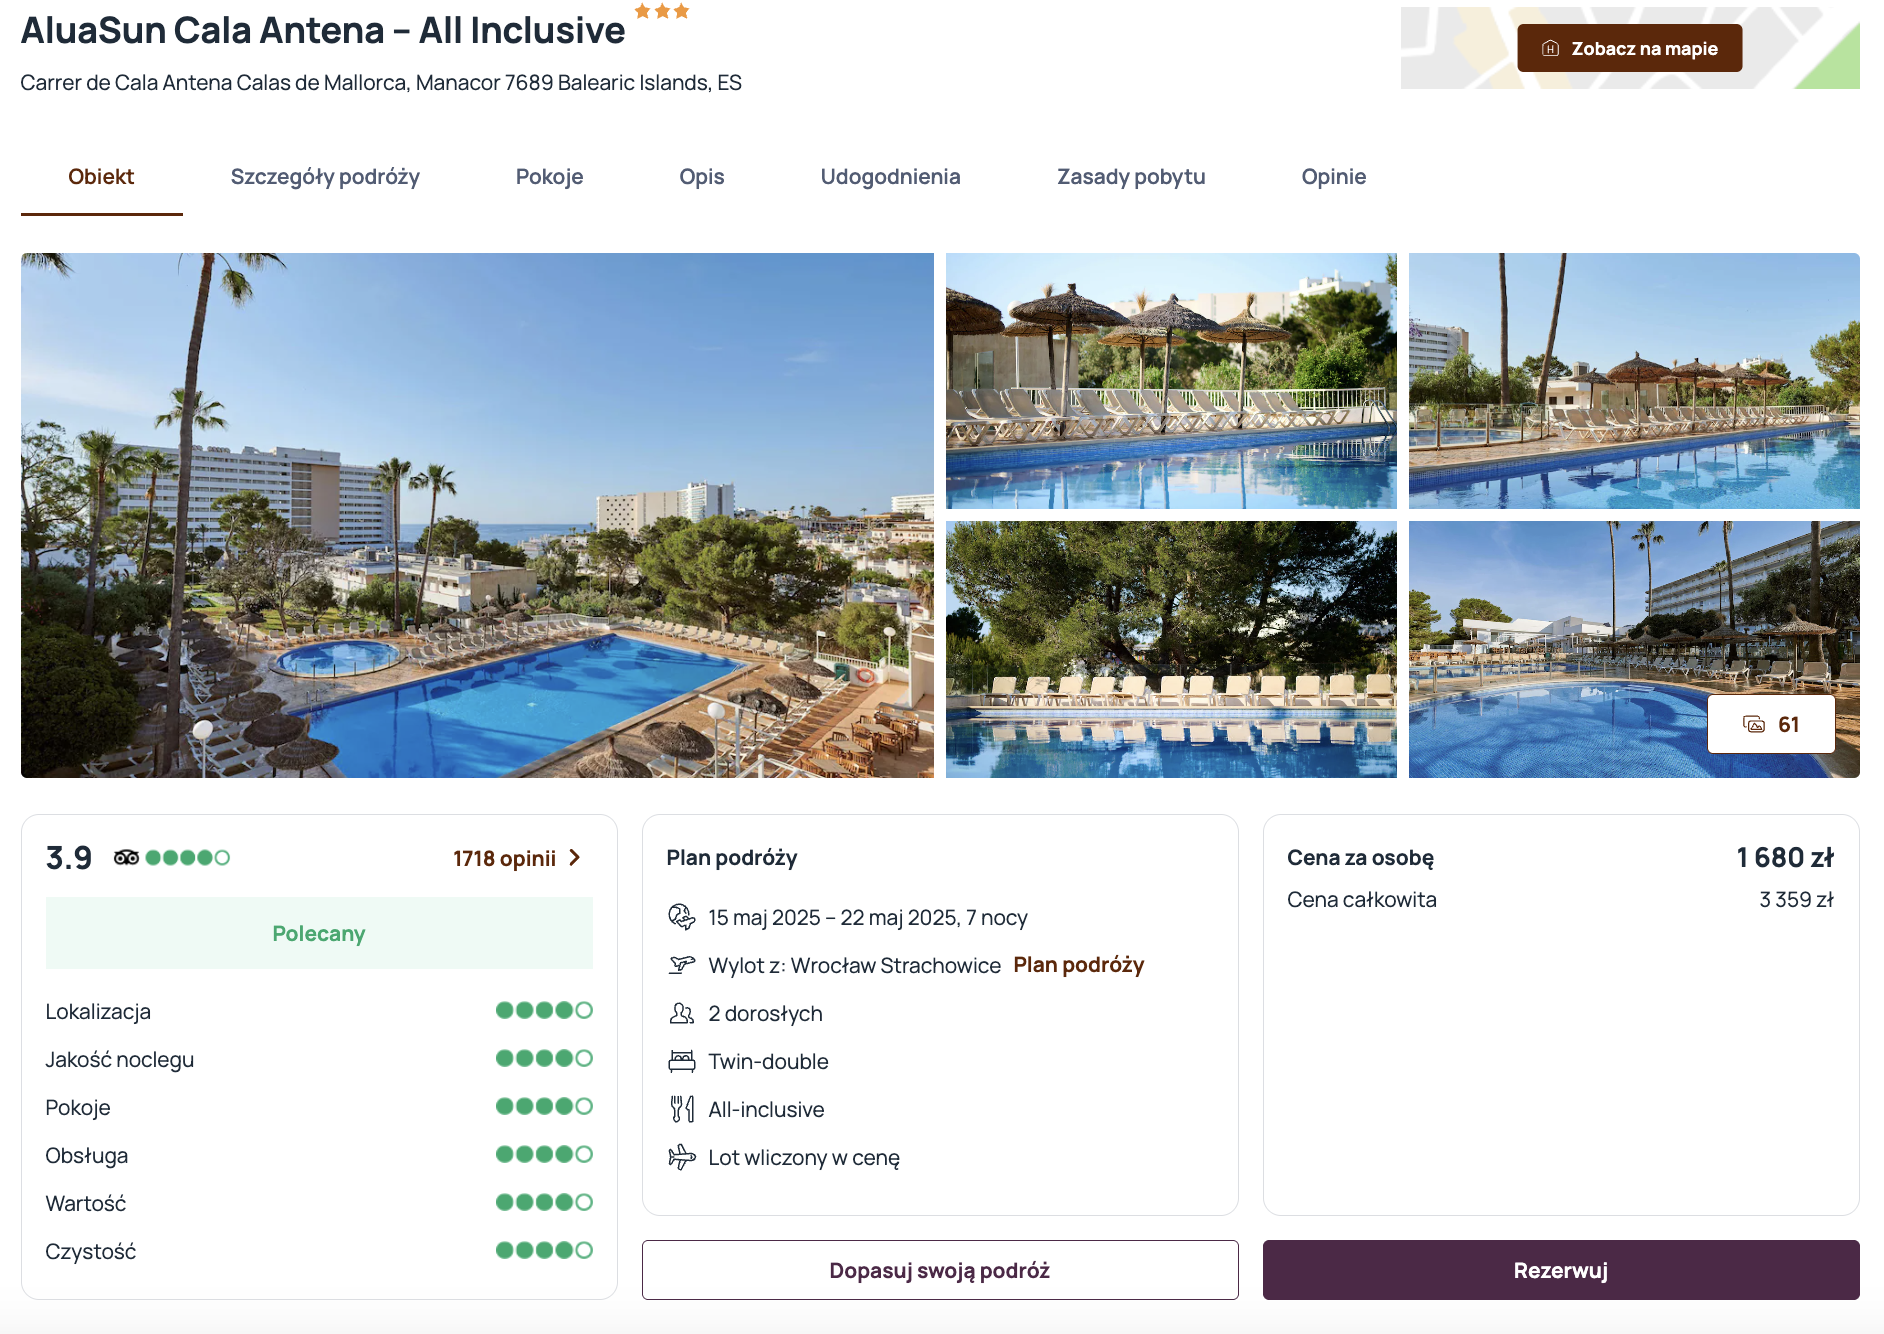Click the airplane icon by Lot wliczony
Screen dimensions: 1884x1334
[681, 1157]
